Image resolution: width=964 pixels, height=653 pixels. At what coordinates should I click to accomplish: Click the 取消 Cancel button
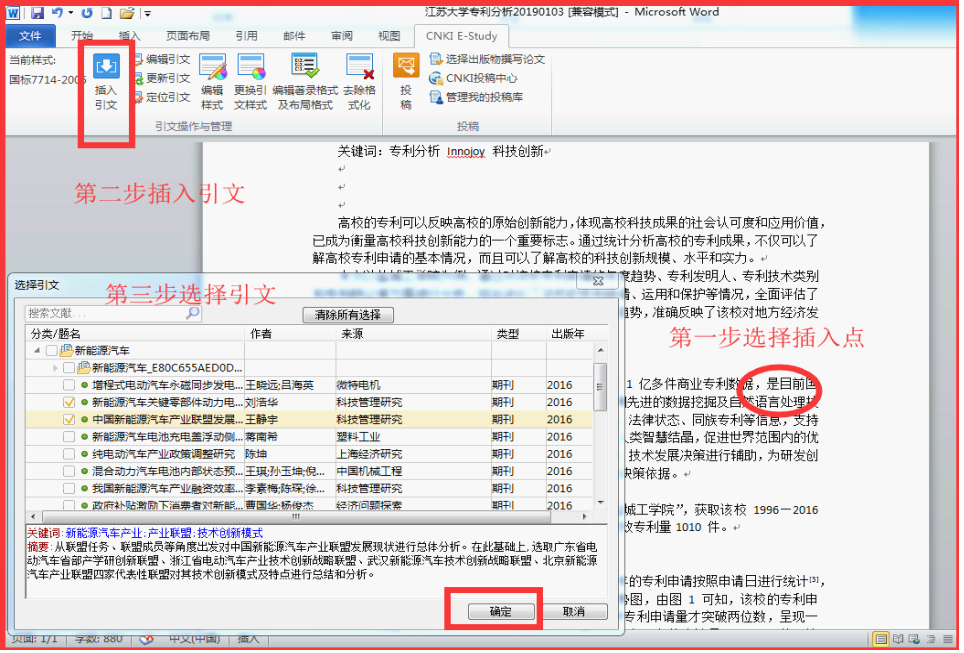pos(574,612)
